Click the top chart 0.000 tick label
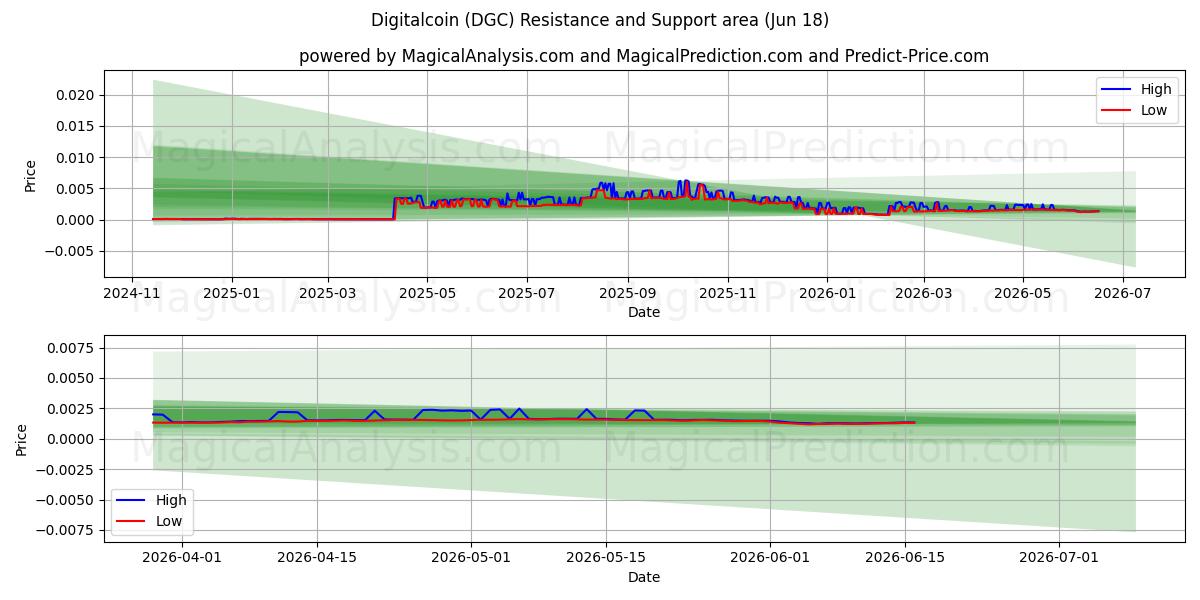The height and width of the screenshot is (600, 1200). tap(75, 220)
